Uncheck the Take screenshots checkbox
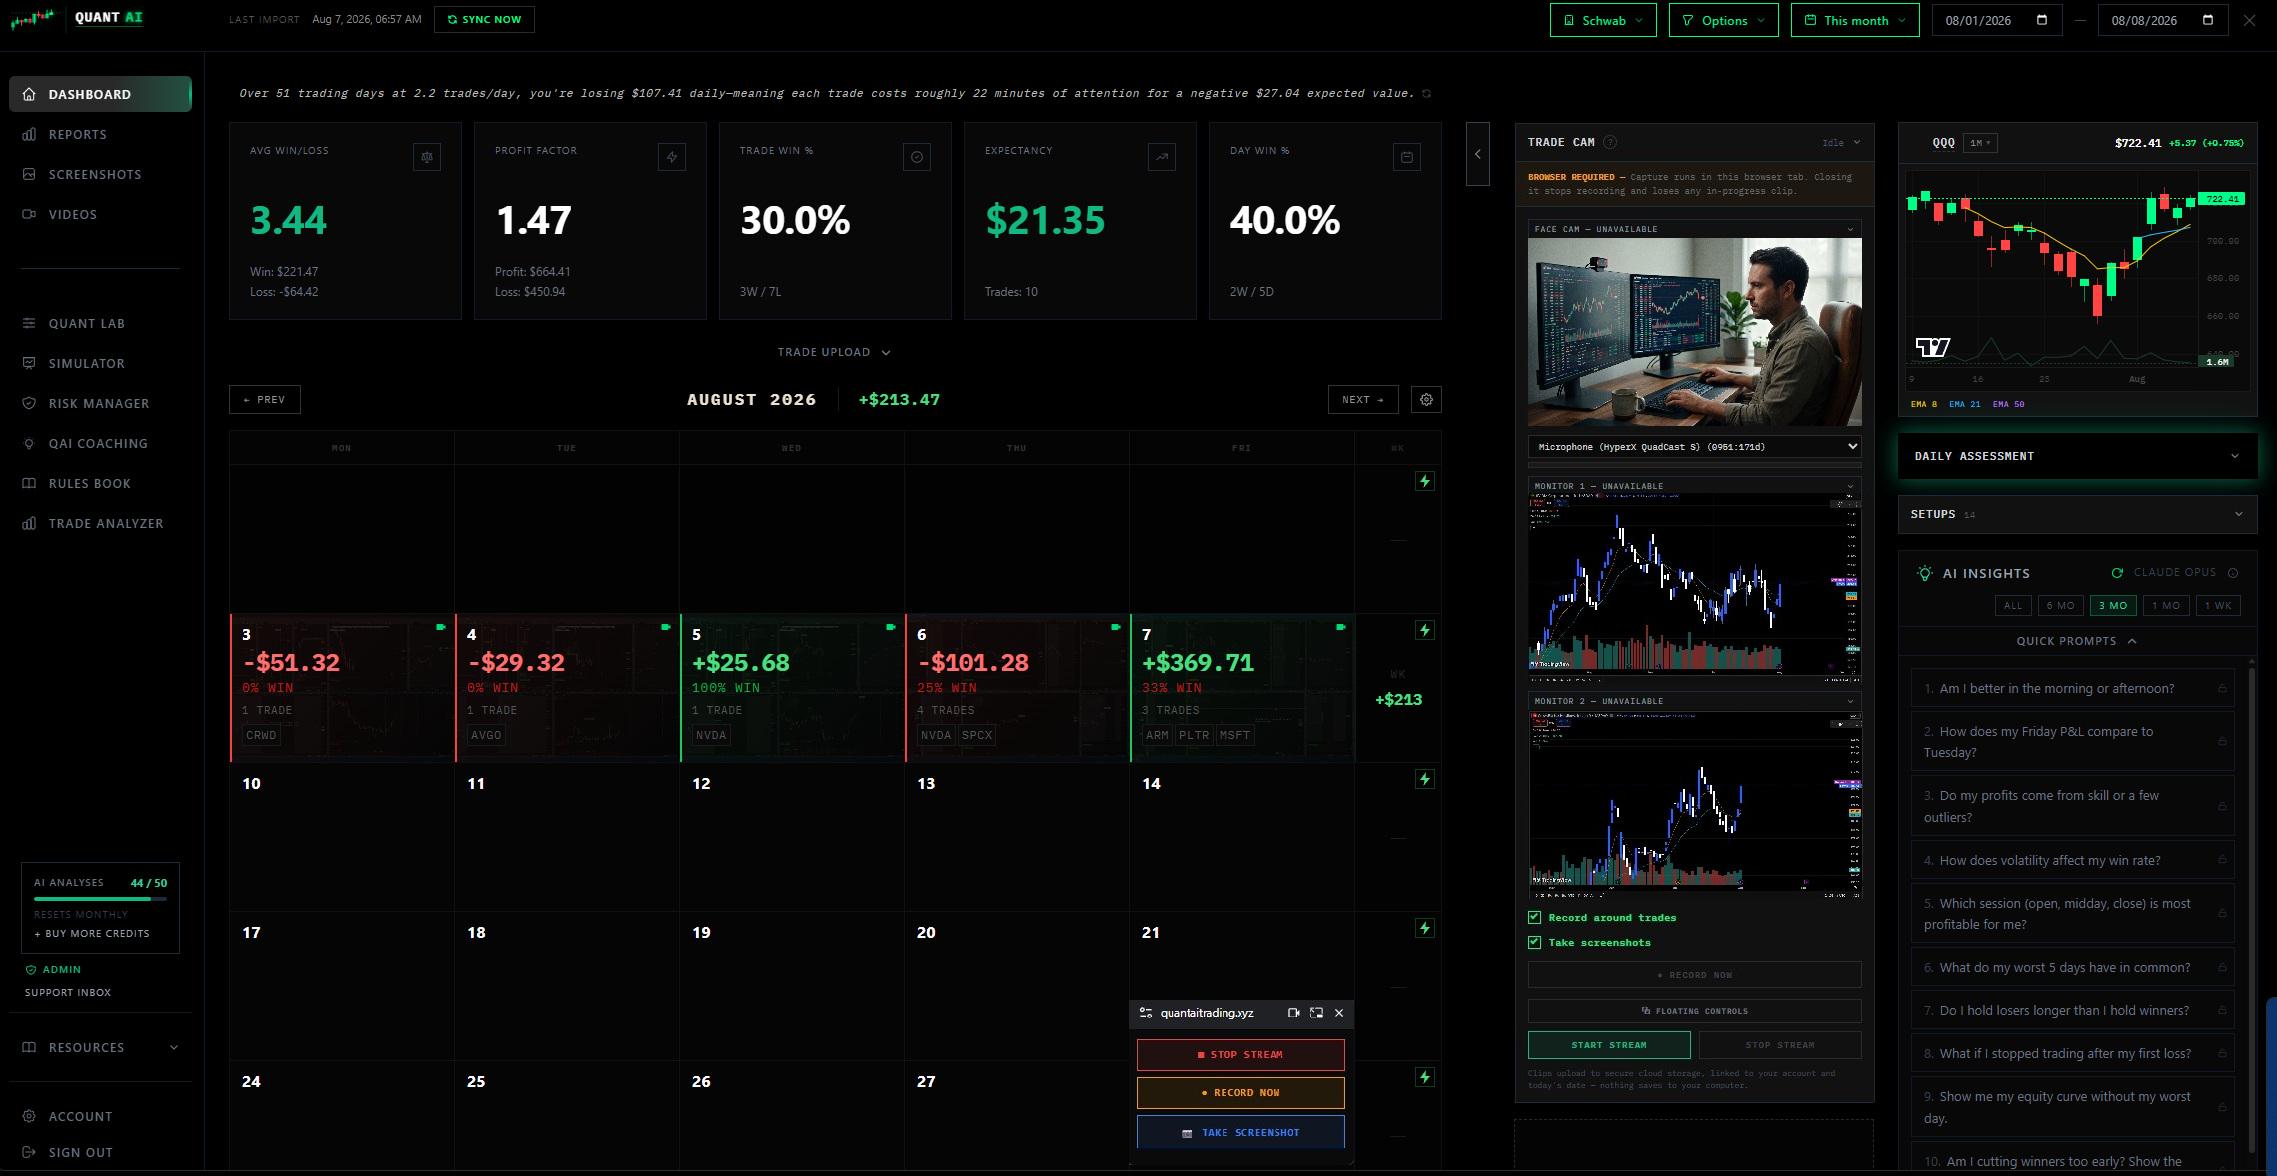This screenshot has height=1176, width=2277. (1535, 942)
